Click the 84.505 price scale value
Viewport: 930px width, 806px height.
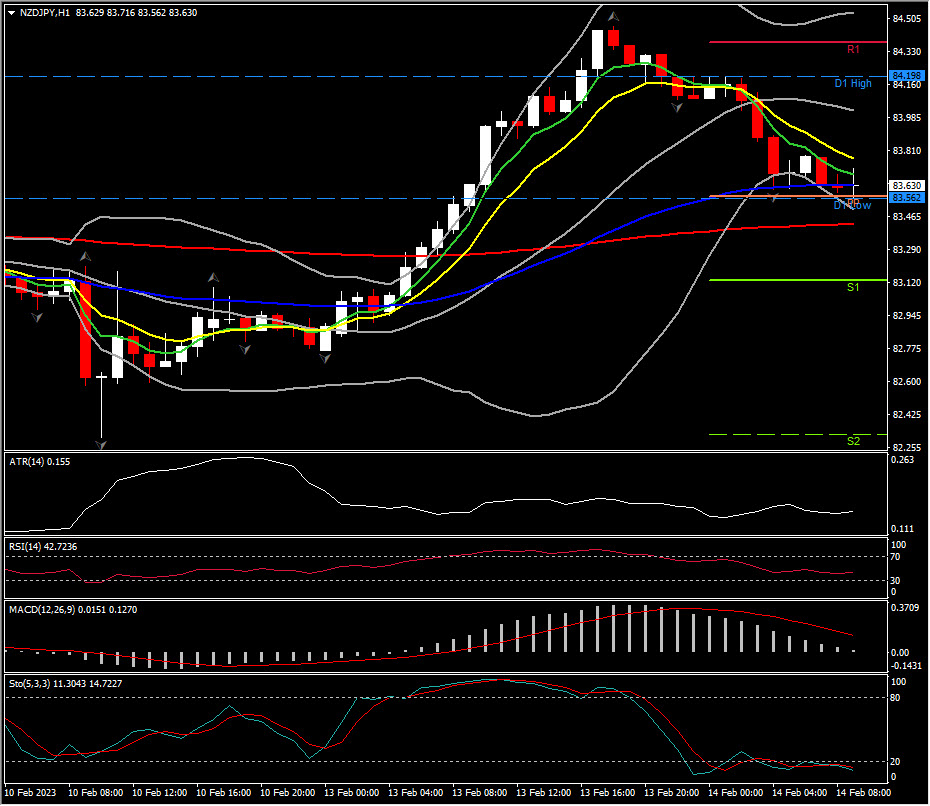tap(906, 19)
